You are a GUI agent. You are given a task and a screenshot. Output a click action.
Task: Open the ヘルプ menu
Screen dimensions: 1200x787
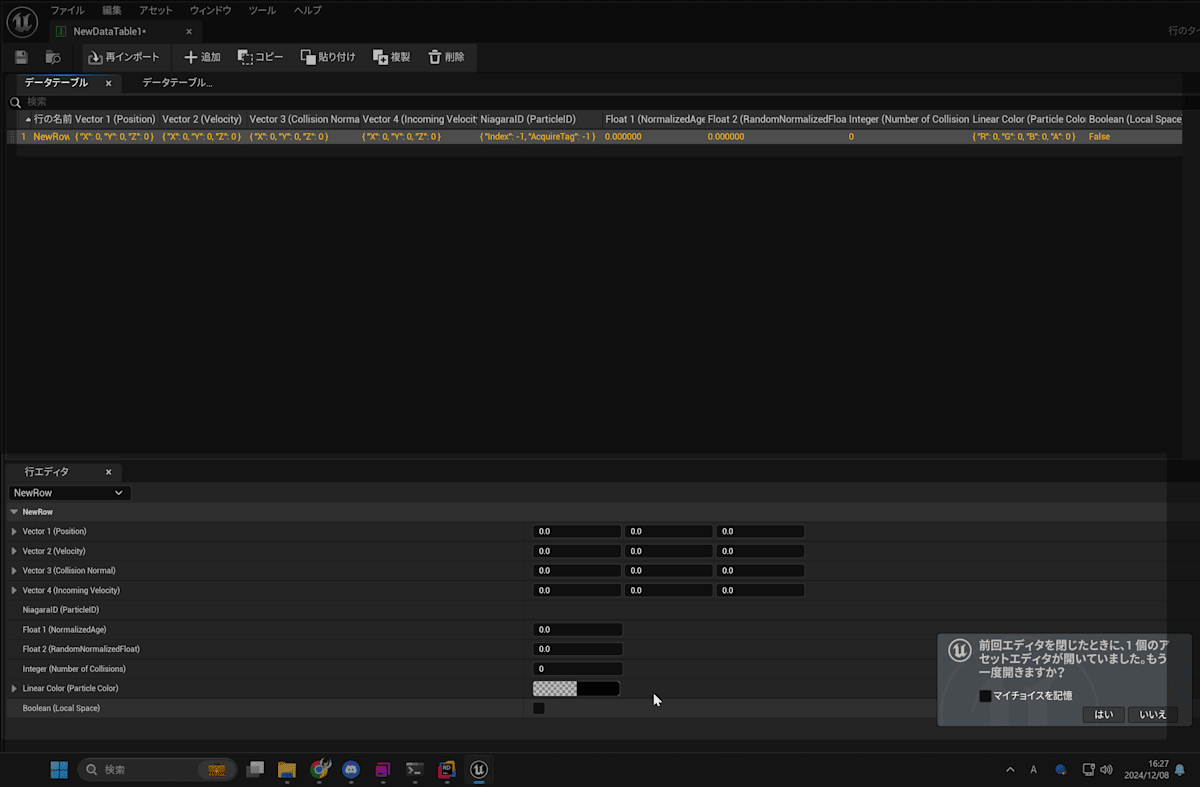point(307,9)
